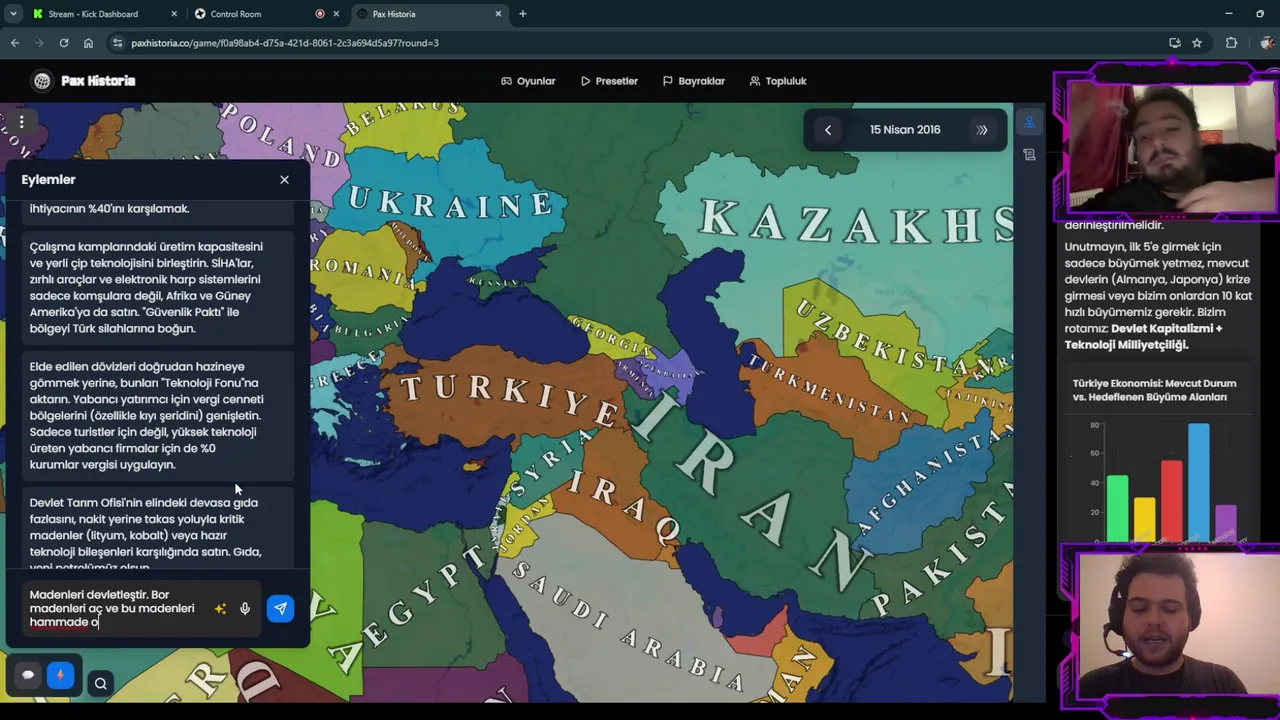Viewport: 1280px width, 720px height.
Task: Go to browser home page
Action: tap(88, 43)
